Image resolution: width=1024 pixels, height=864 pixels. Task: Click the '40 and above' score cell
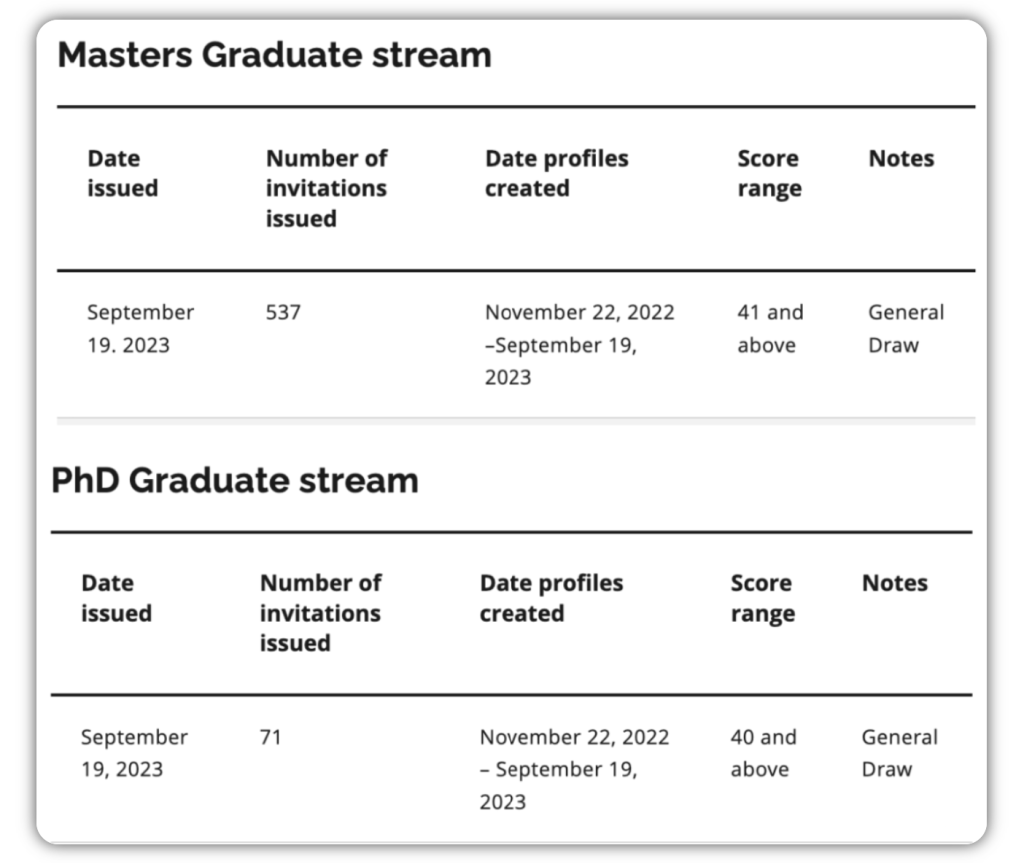[x=763, y=753]
